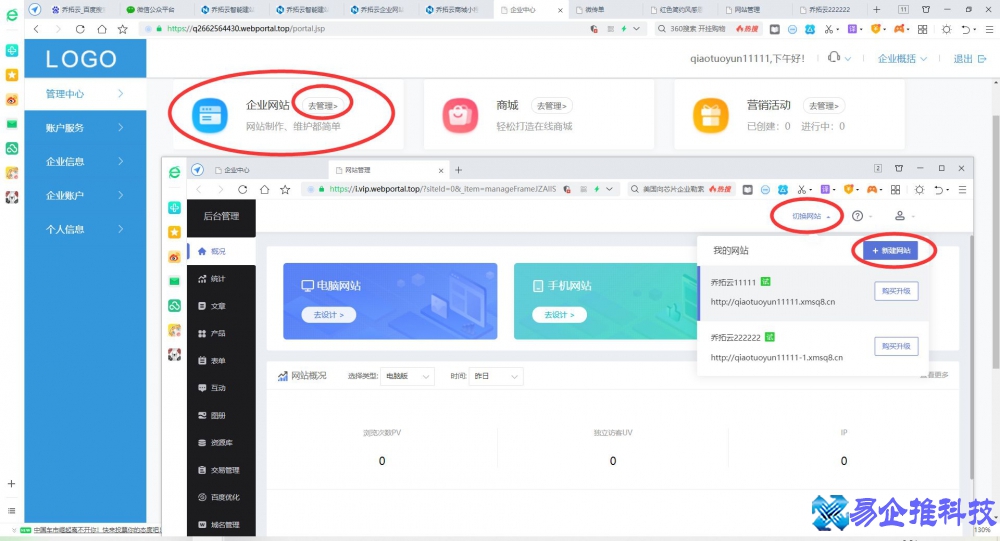This screenshot has width=1000, height=541.
Task: Click the 企业网站 blue icon
Action: click(210, 115)
